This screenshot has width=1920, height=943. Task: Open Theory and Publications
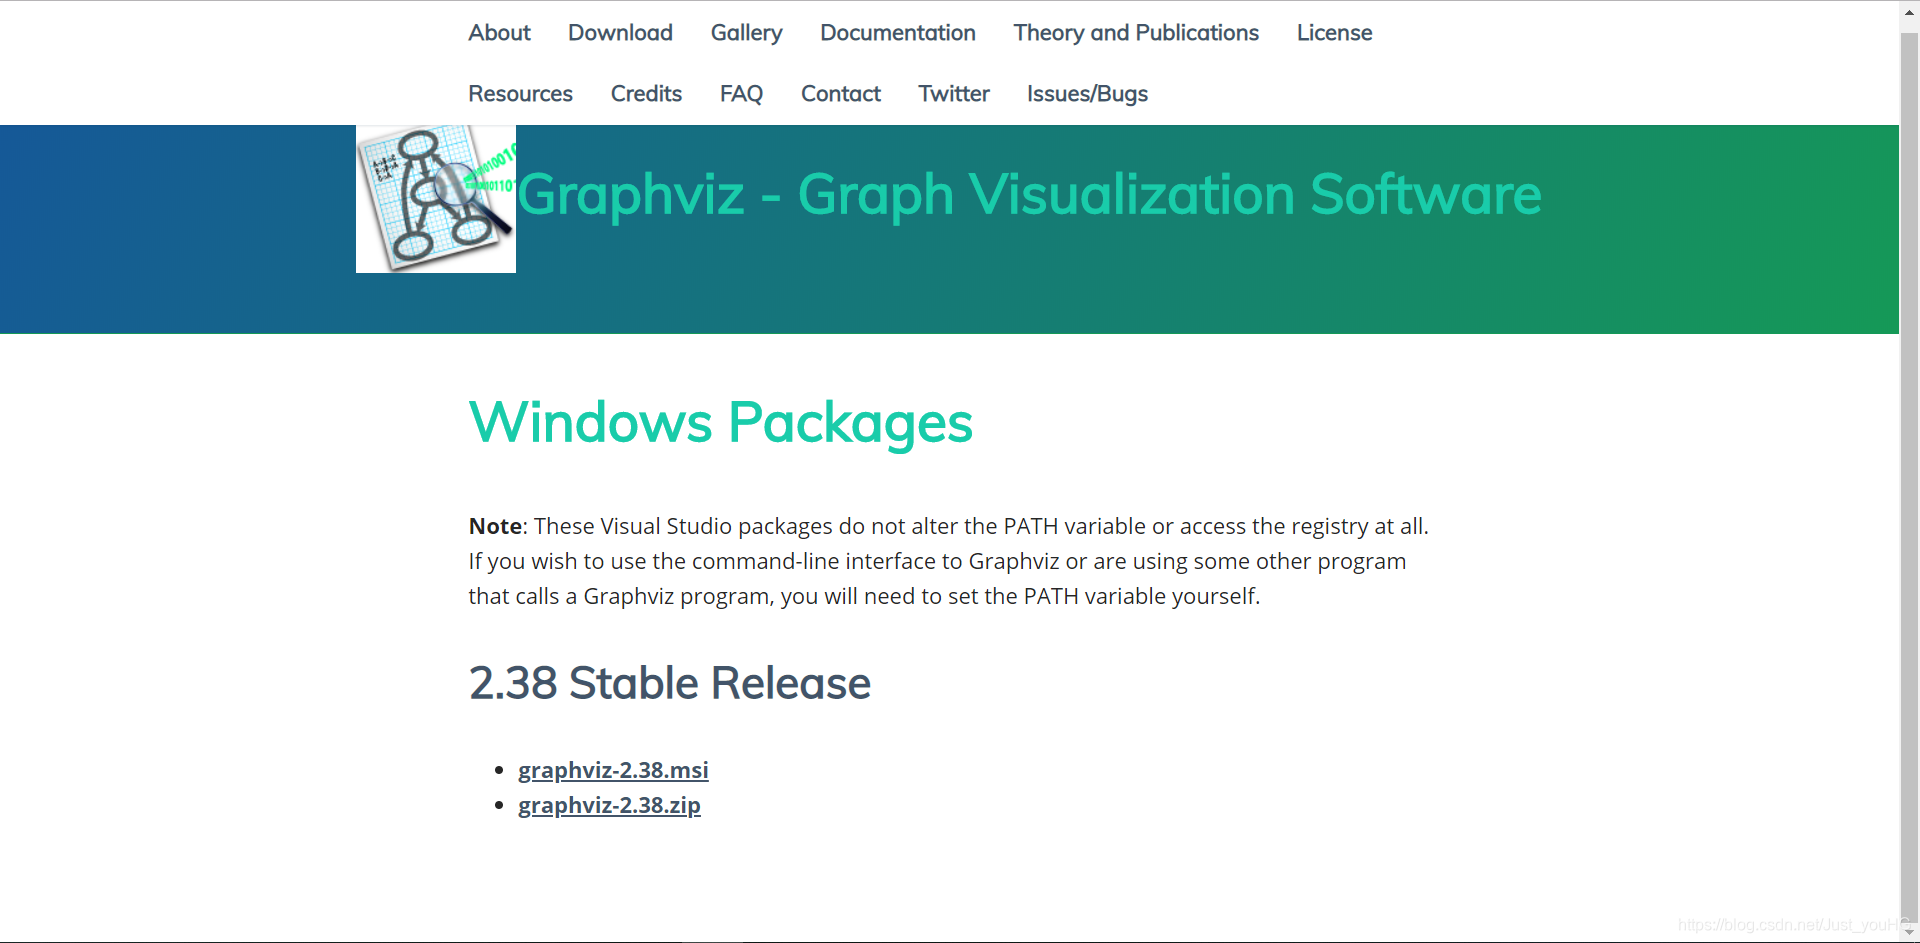(x=1135, y=32)
